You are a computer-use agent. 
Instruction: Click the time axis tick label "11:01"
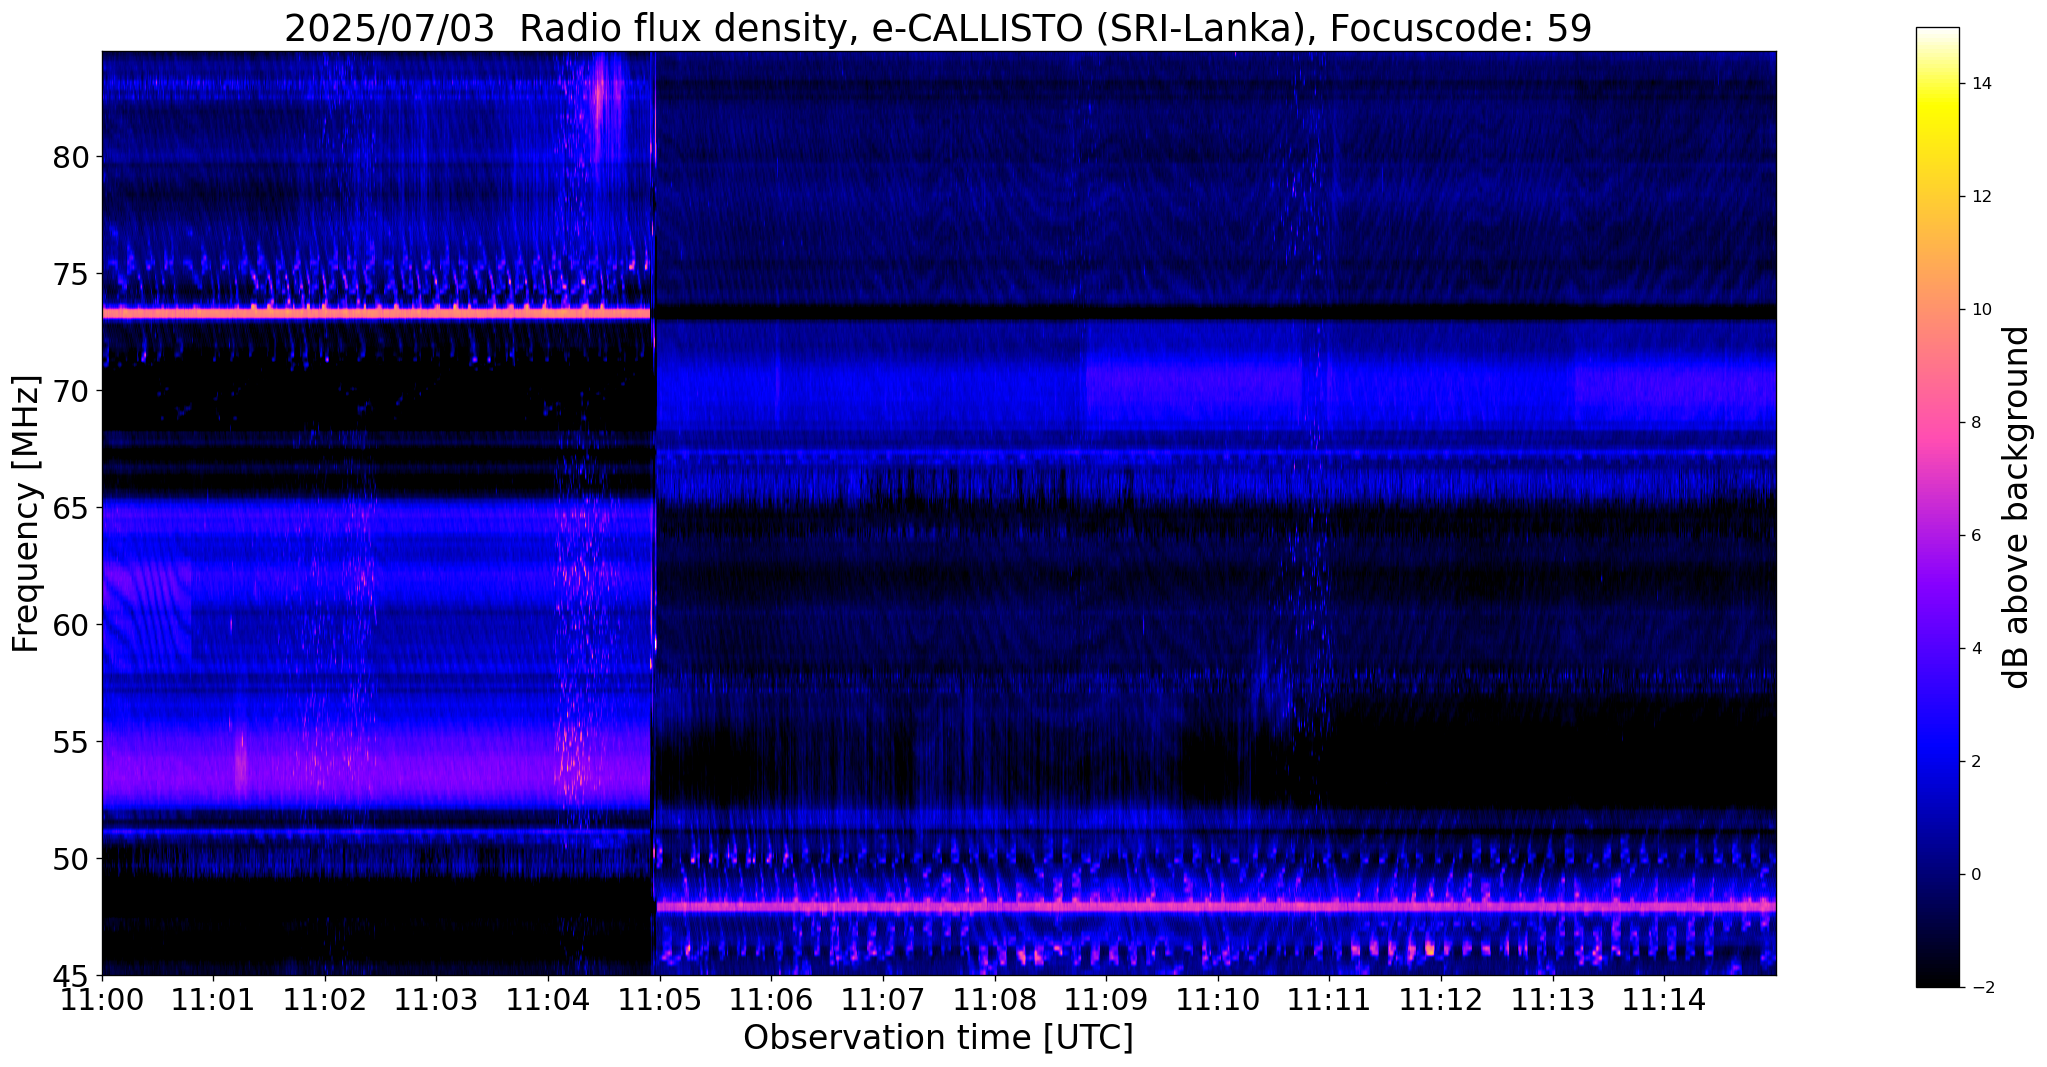(x=213, y=1000)
